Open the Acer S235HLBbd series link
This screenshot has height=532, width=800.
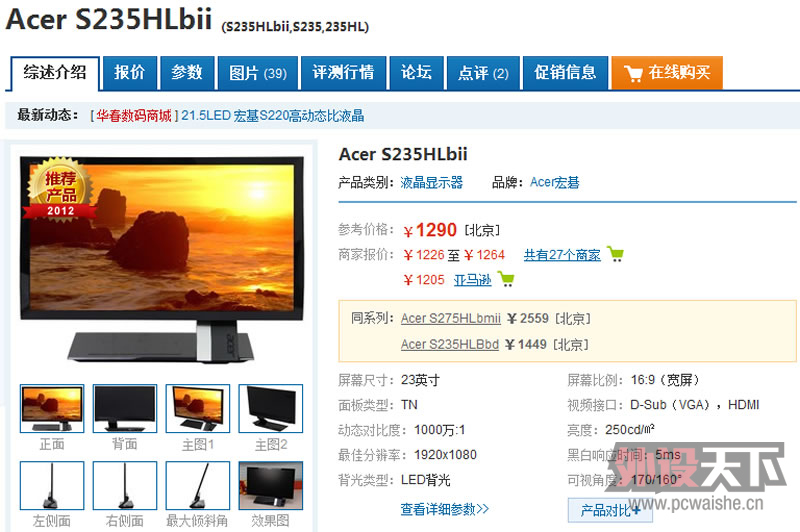(x=449, y=344)
